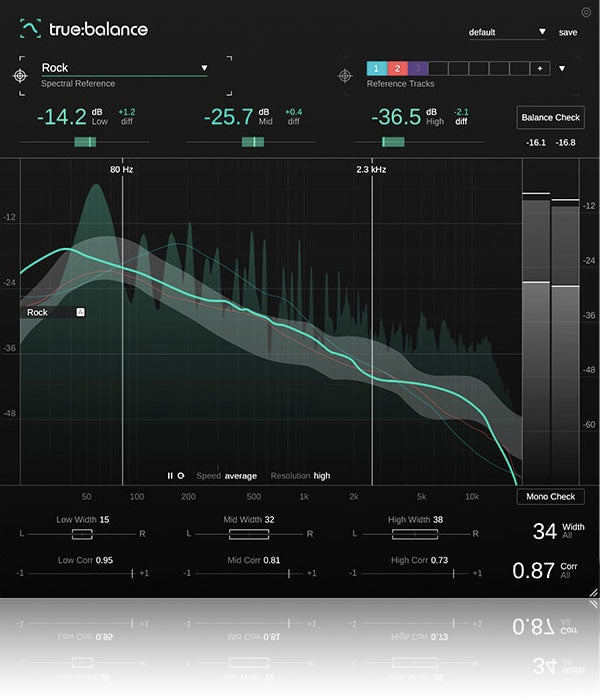Click the High Width meter
The width and height of the screenshot is (600, 700).
pos(415,534)
